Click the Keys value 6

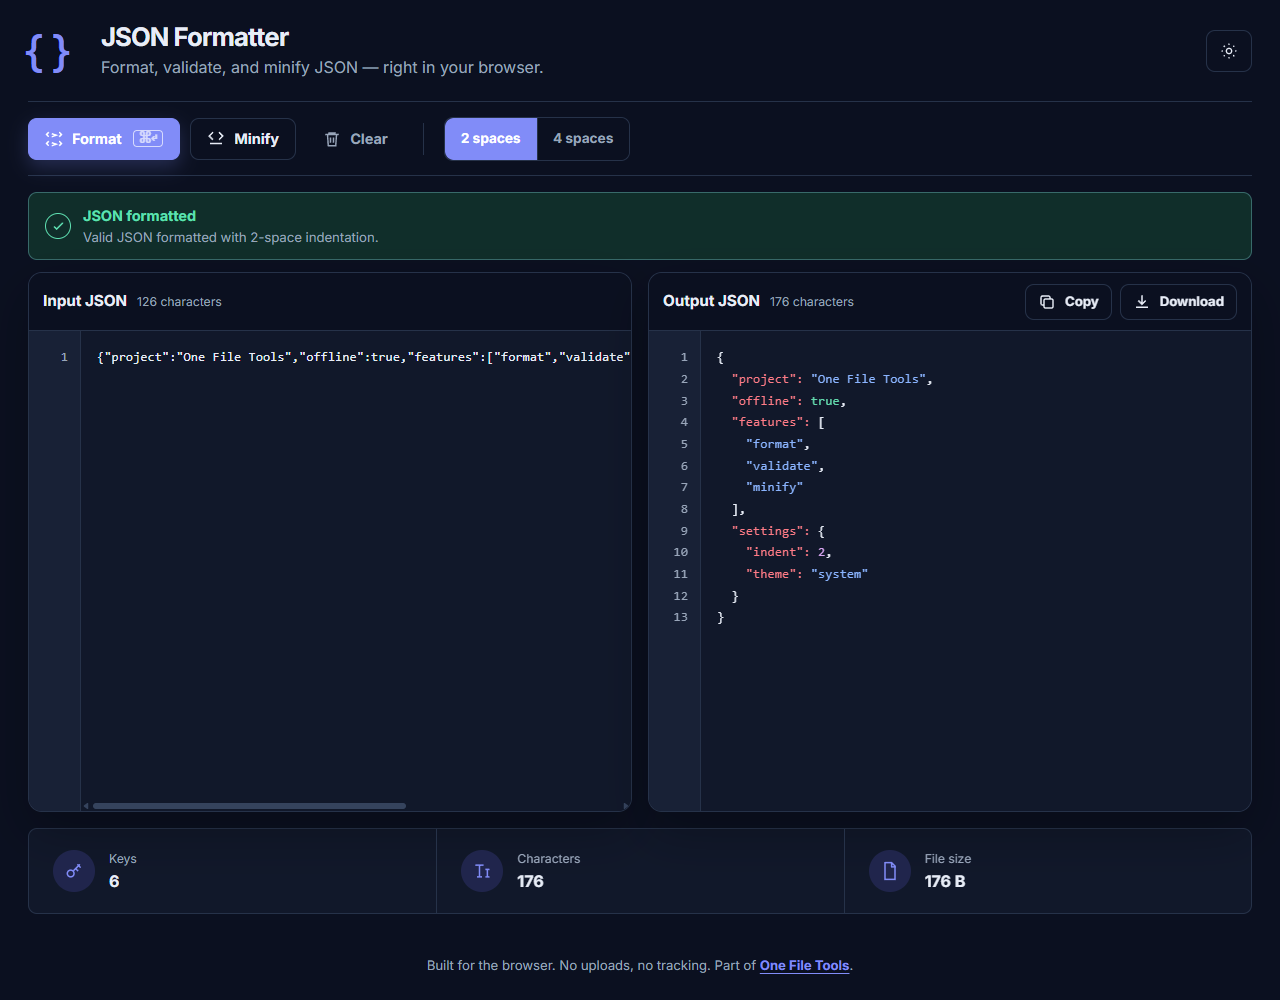pos(114,882)
